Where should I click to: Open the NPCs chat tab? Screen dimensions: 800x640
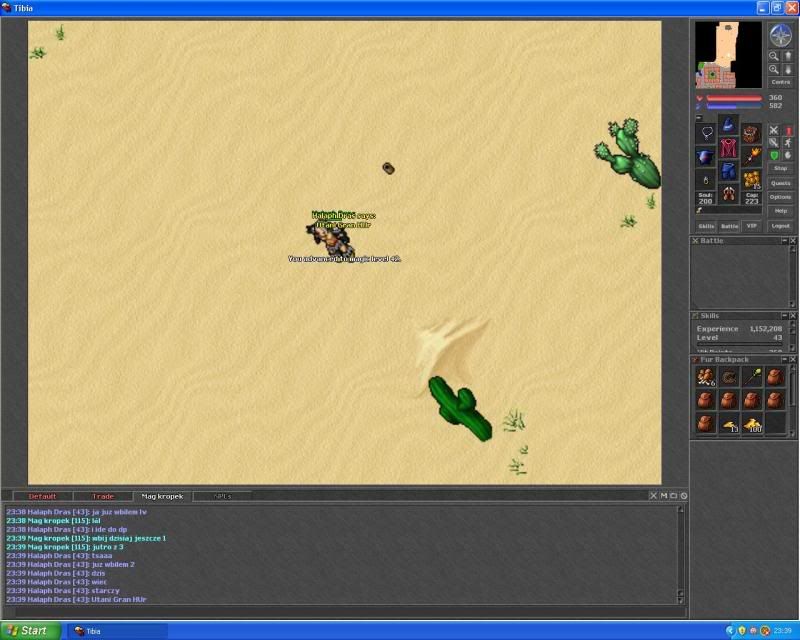coord(222,496)
